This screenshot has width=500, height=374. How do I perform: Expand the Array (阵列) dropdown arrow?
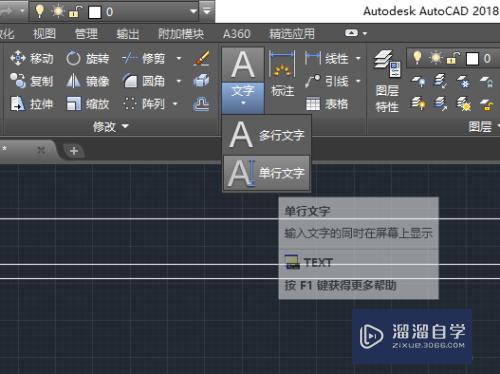pos(175,104)
